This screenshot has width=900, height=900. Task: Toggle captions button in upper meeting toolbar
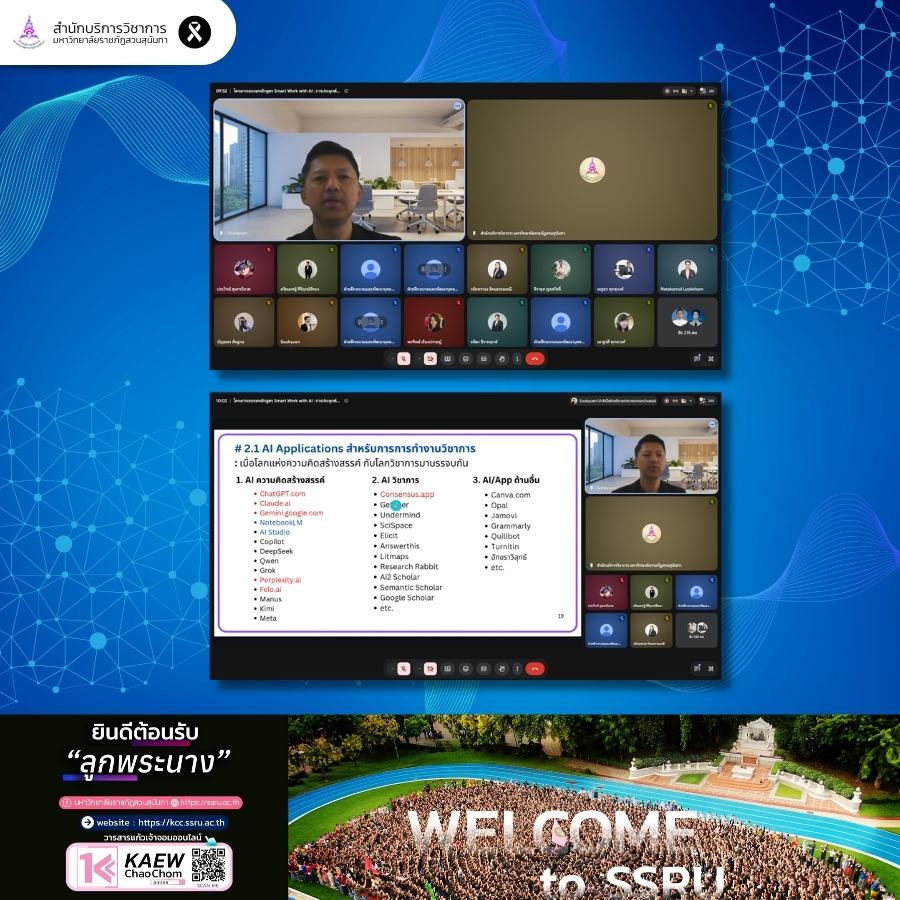pos(483,359)
